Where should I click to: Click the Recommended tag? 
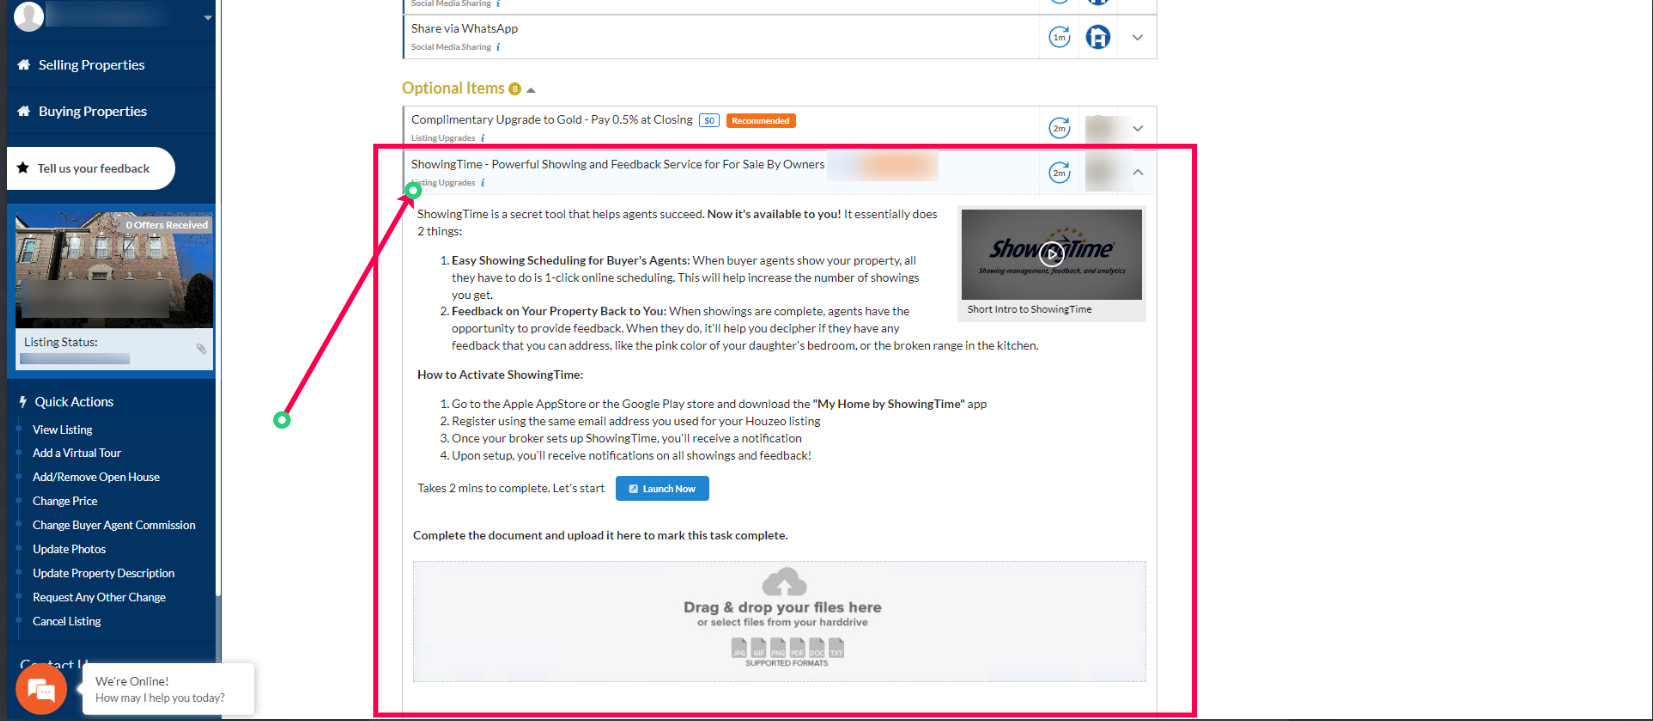760,121
